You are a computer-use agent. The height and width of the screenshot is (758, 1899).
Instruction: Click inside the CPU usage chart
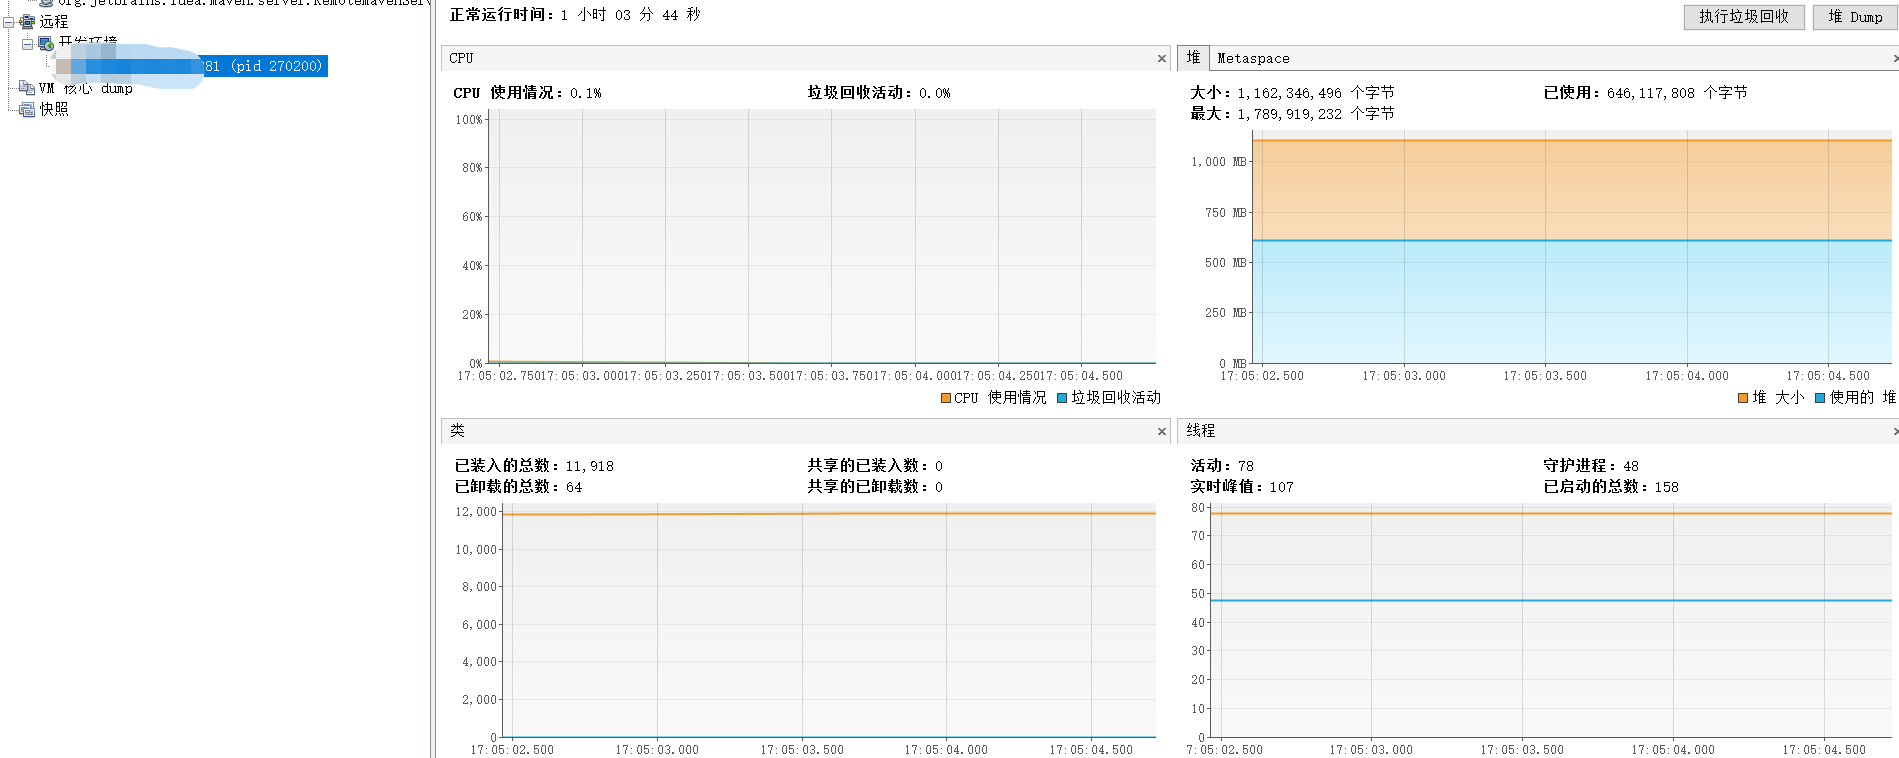(x=822, y=237)
